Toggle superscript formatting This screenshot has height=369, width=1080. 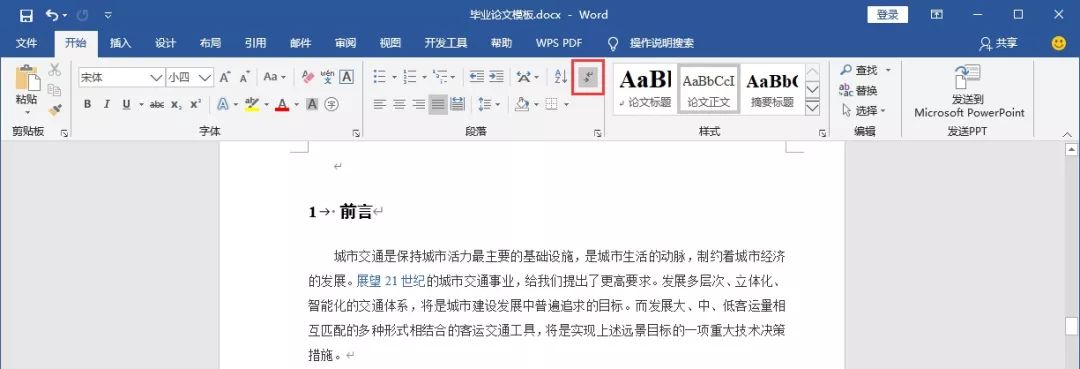pyautogui.click(x=196, y=105)
